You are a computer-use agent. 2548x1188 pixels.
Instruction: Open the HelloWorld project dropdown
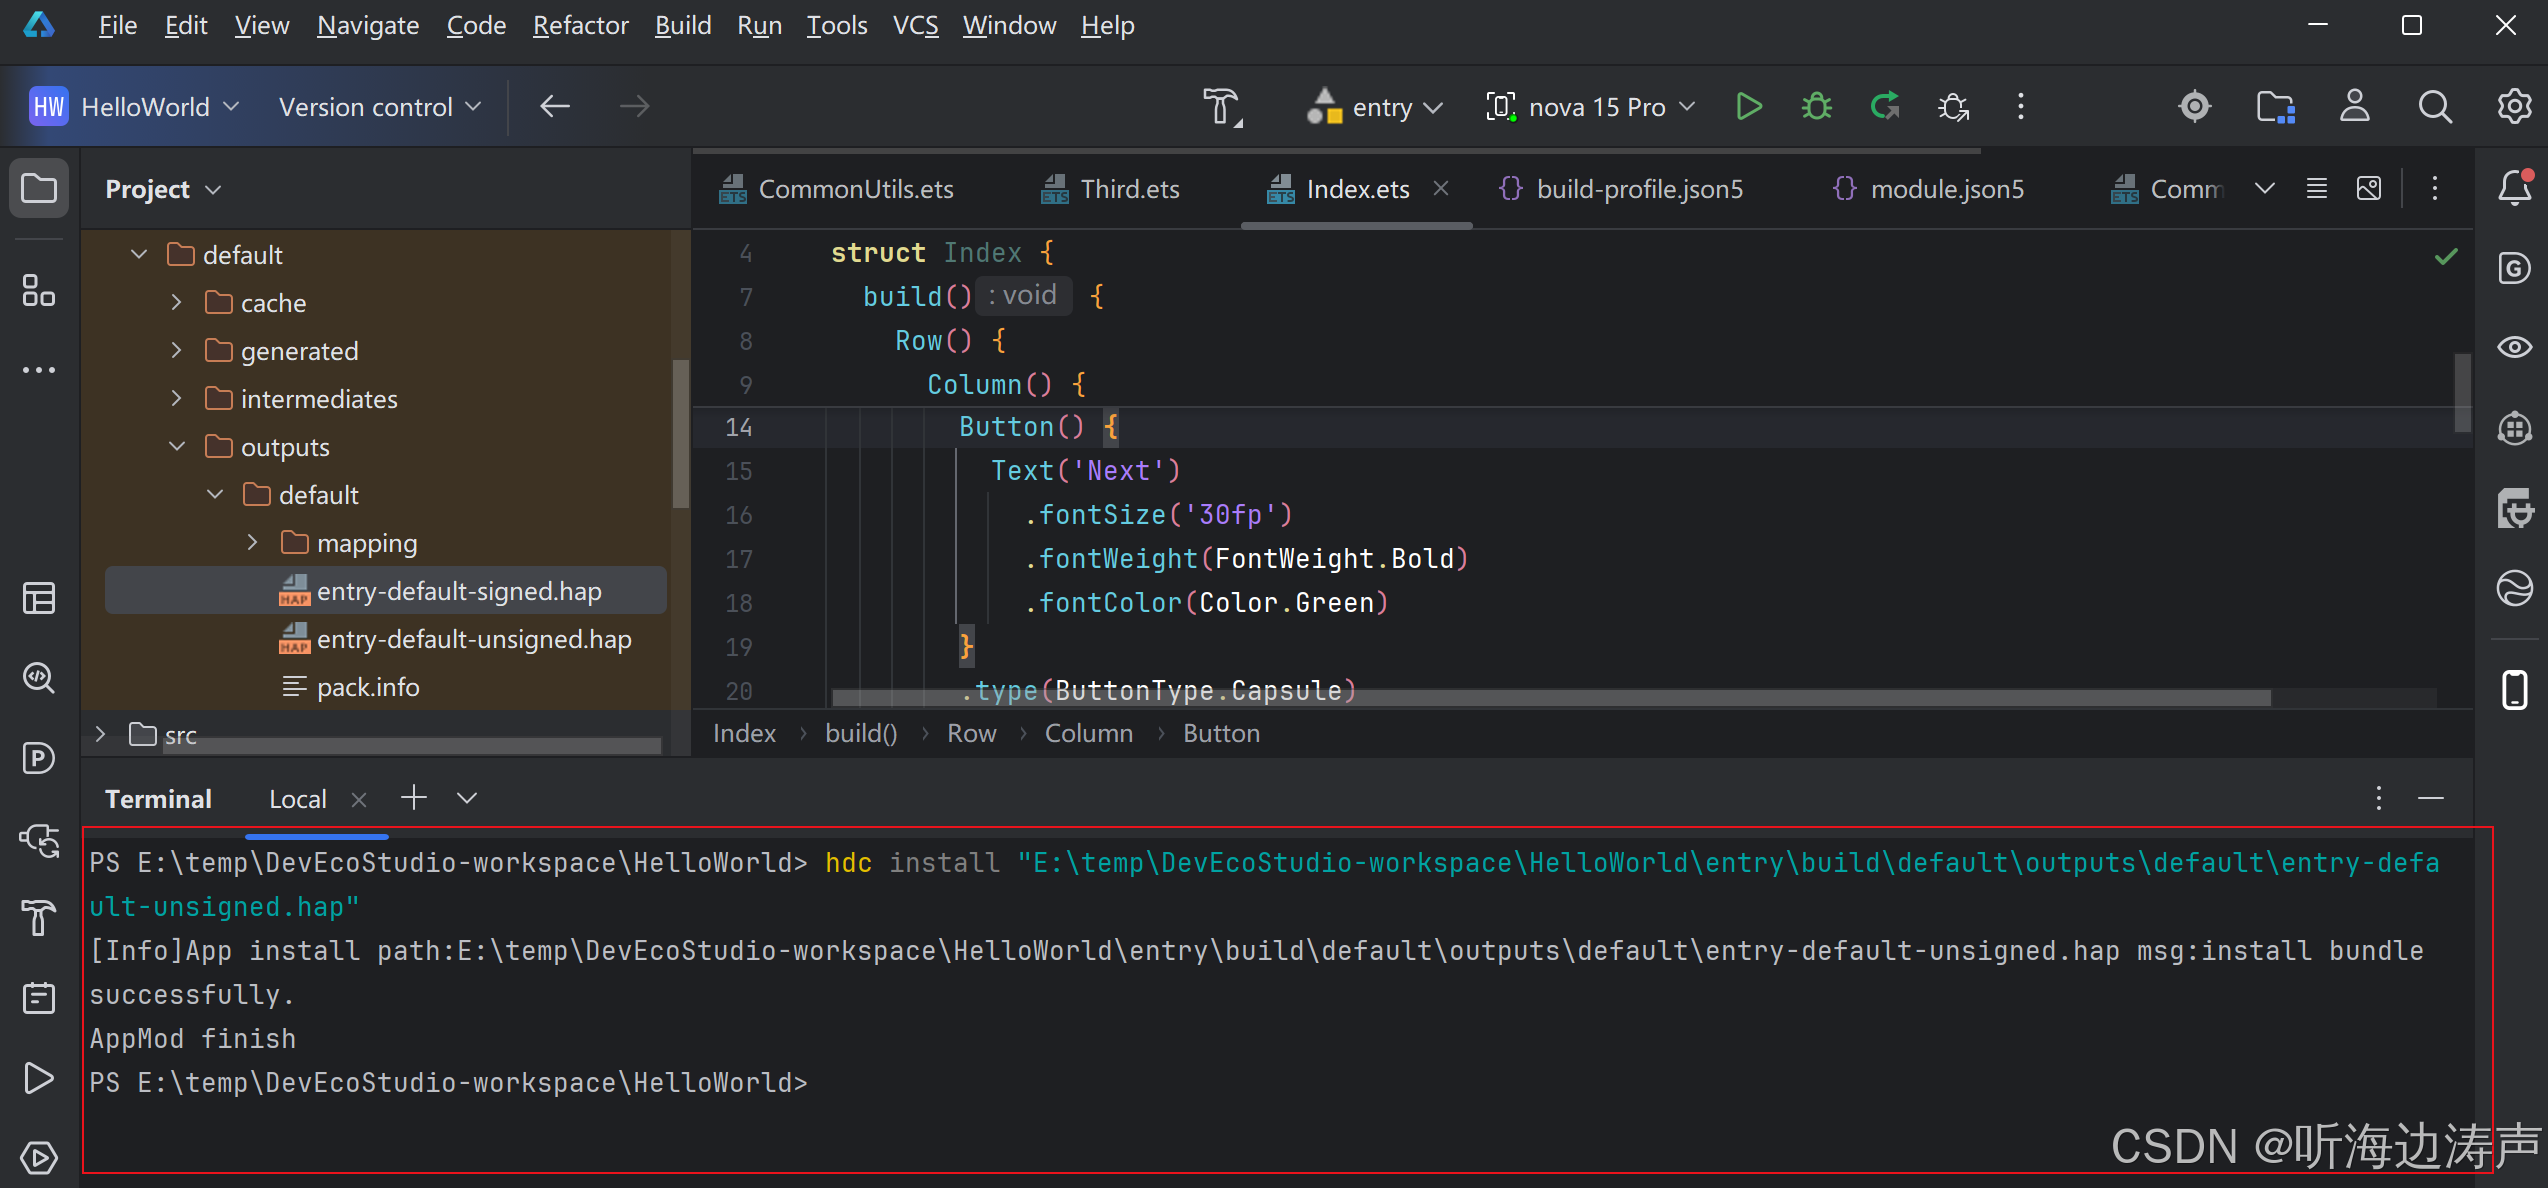point(135,106)
